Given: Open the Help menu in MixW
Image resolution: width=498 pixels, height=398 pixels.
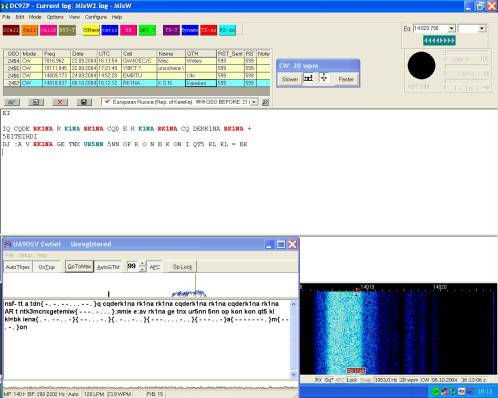Looking at the screenshot, I should pyautogui.click(x=117, y=17).
